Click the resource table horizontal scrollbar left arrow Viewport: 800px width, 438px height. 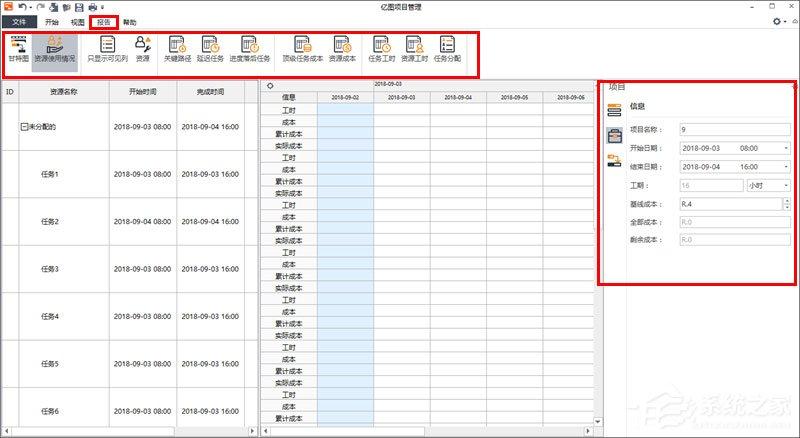tap(6, 432)
